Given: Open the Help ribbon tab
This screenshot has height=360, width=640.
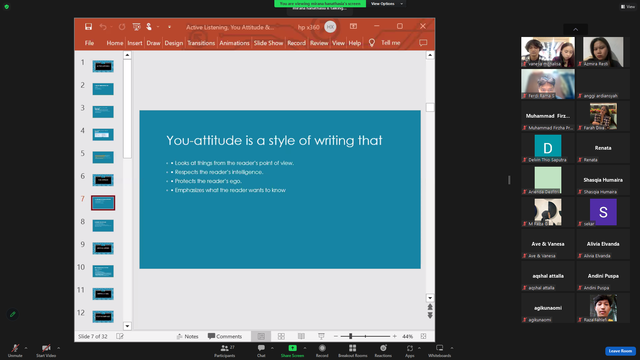Looking at the screenshot, I should pos(354,43).
